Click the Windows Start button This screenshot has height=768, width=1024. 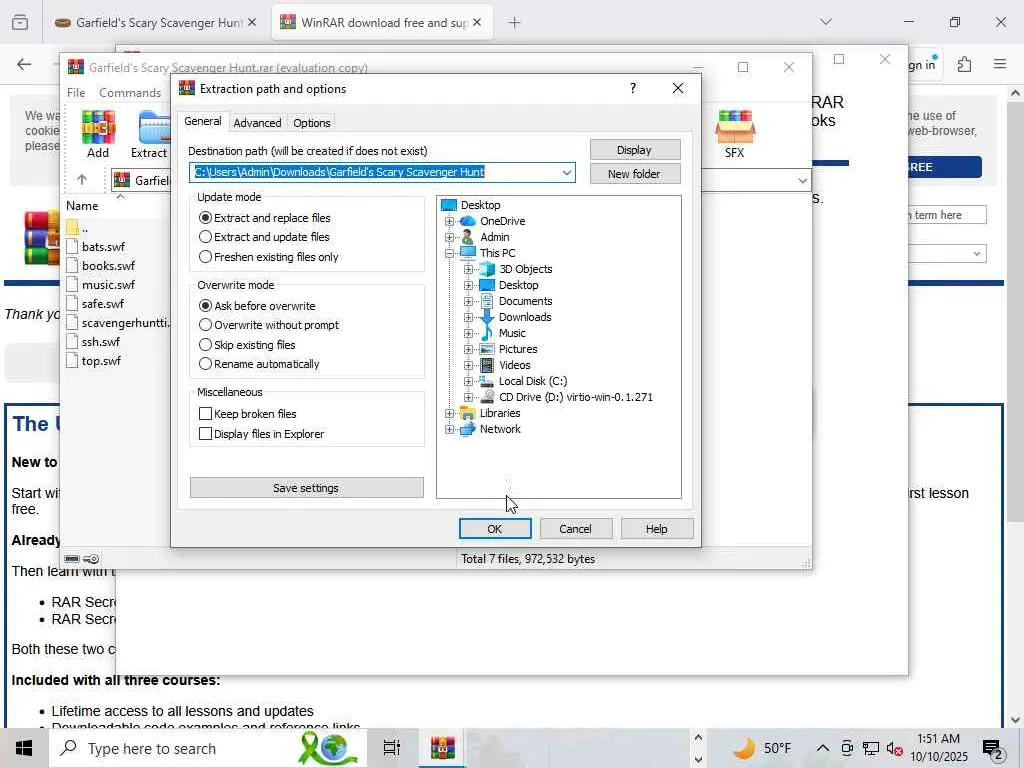[24, 748]
